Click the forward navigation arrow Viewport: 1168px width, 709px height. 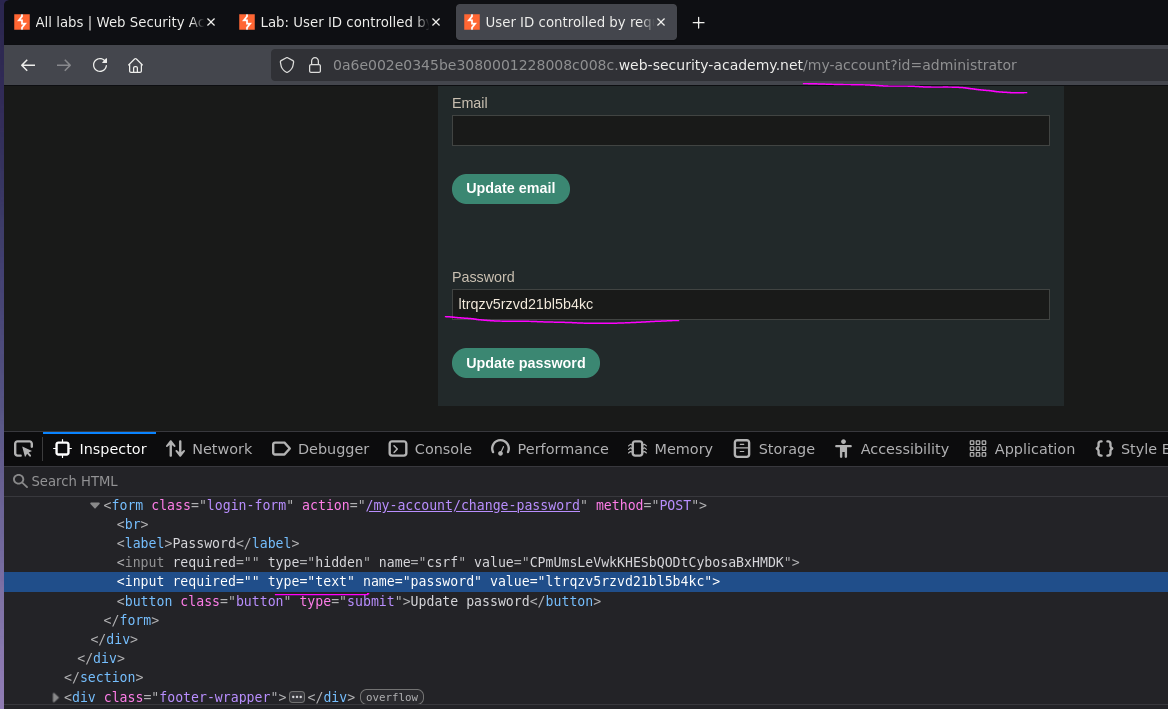click(x=64, y=66)
